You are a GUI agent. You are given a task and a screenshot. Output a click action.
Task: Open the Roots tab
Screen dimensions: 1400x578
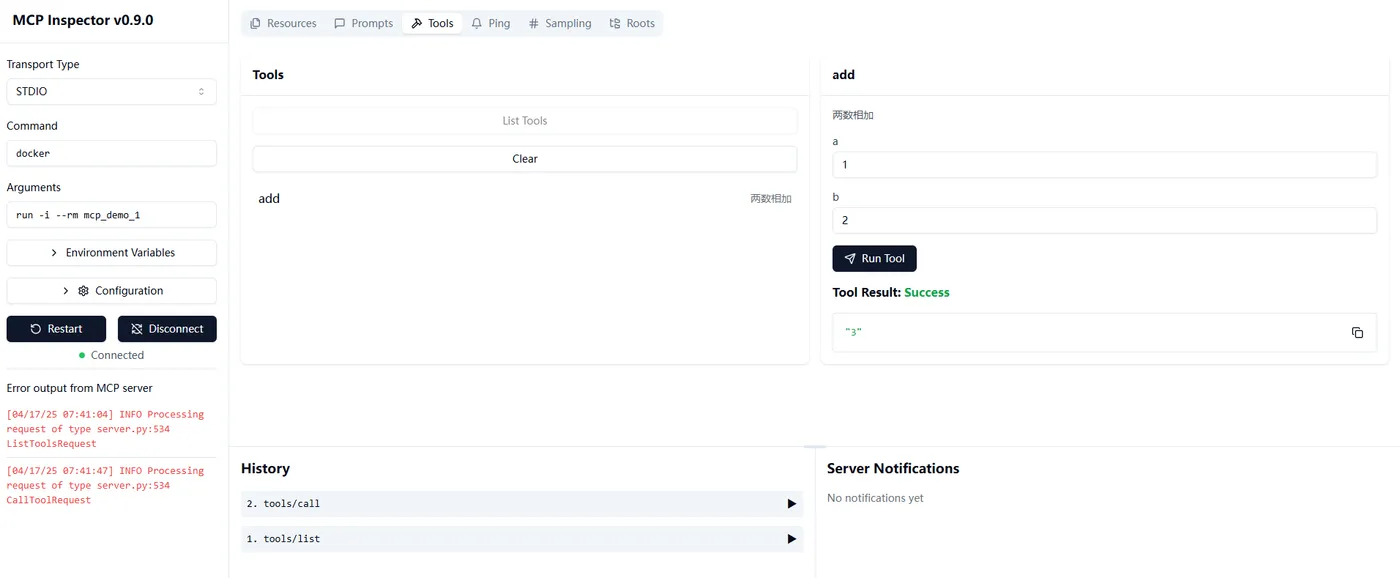632,23
